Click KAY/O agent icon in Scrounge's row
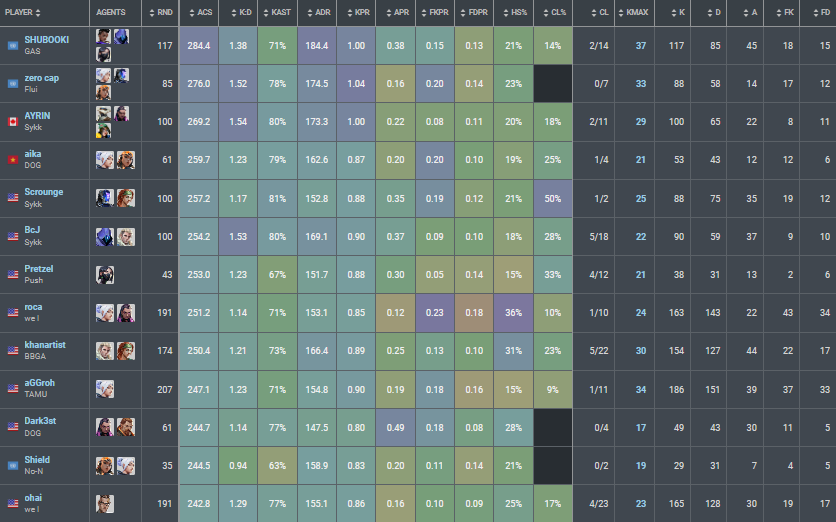This screenshot has width=836, height=522. tap(104, 198)
